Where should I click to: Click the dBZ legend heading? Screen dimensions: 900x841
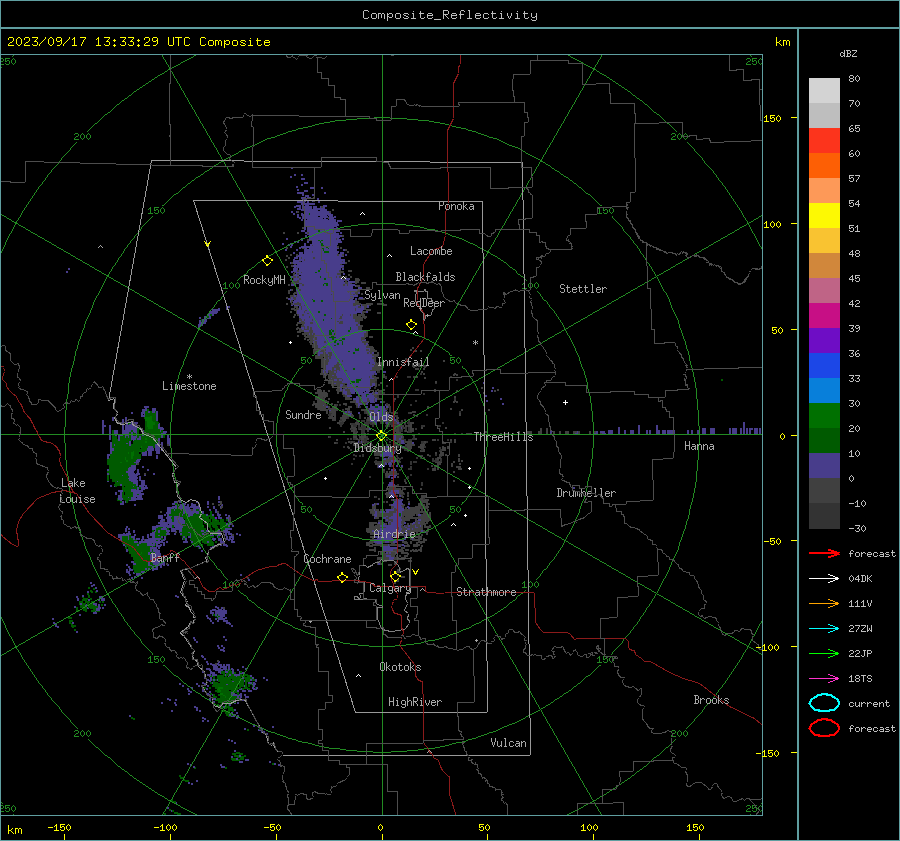[x=848, y=53]
